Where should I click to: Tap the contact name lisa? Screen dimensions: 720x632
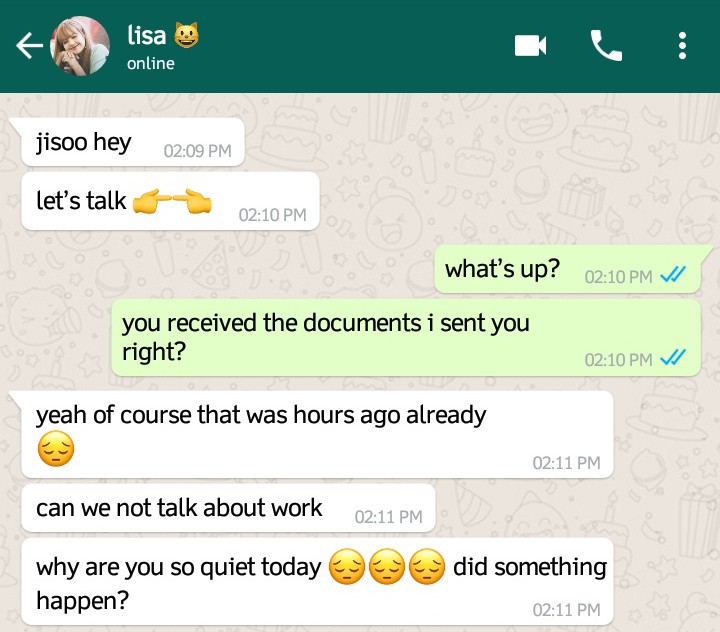146,35
